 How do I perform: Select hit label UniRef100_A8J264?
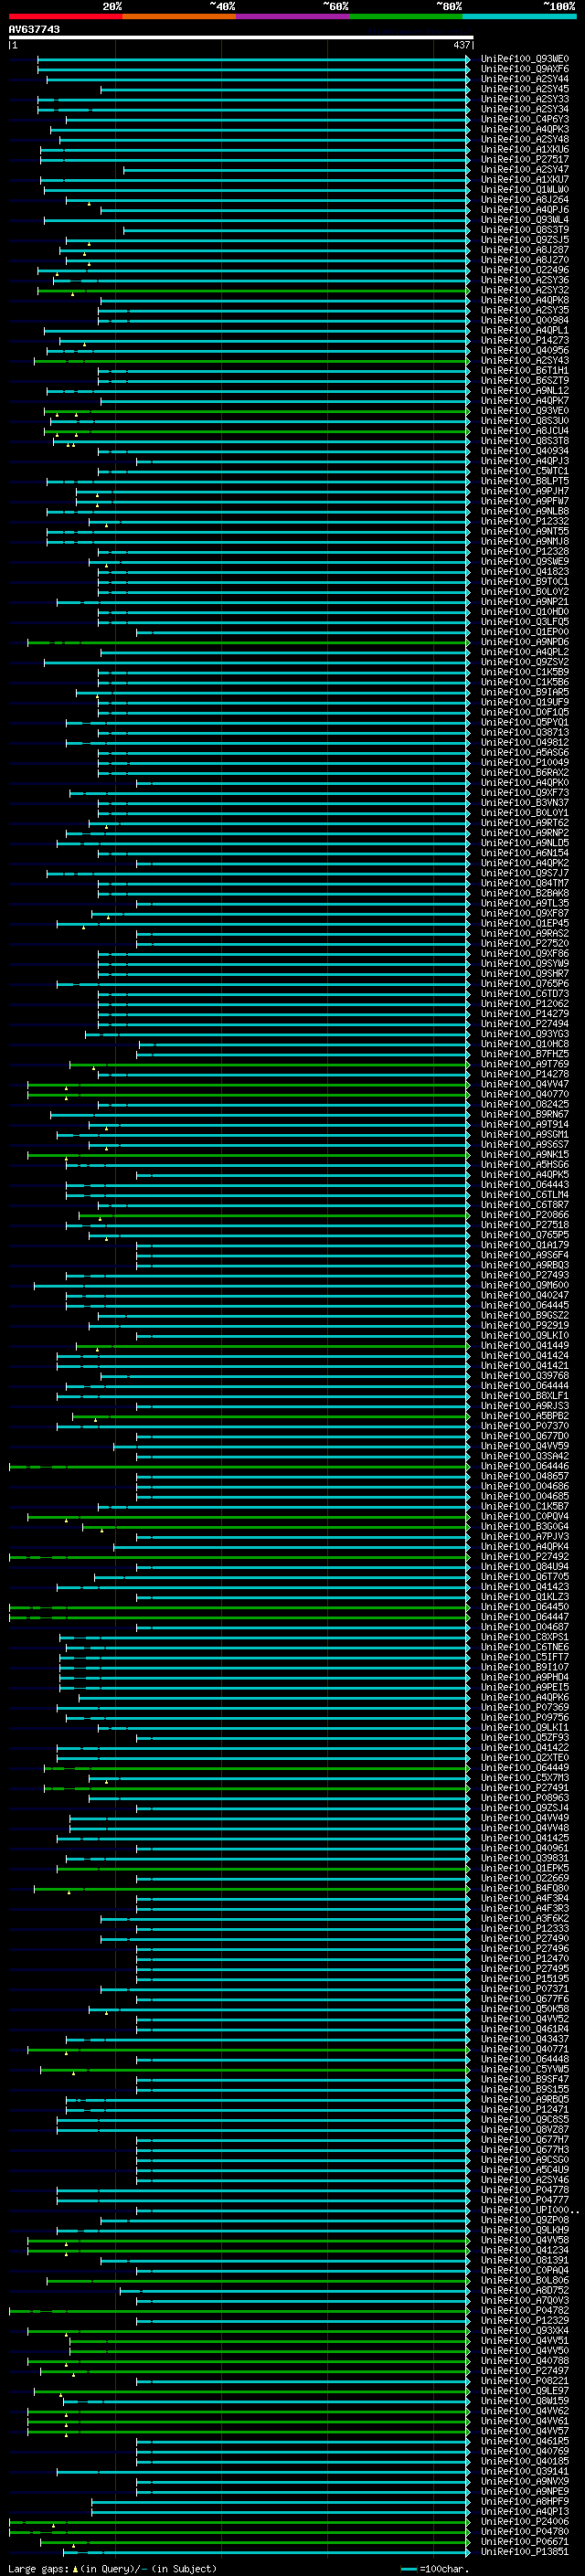[525, 199]
